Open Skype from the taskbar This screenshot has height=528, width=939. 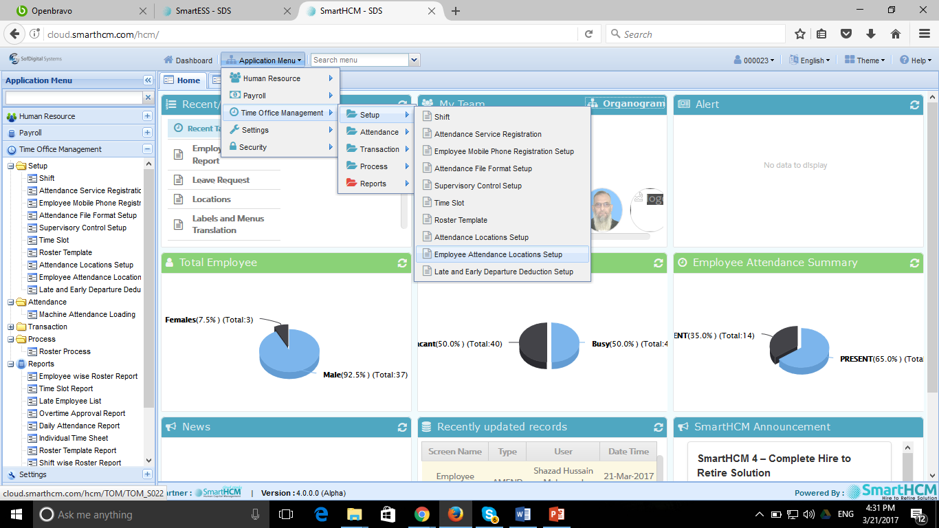click(x=489, y=514)
